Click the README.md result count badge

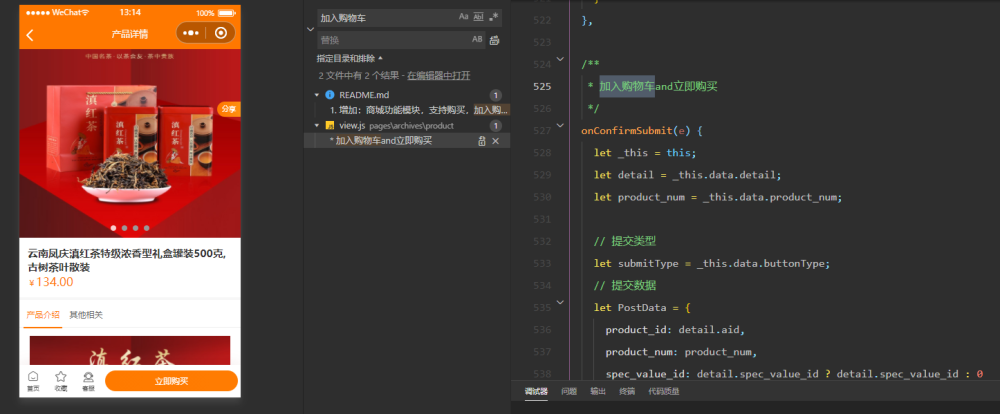coord(496,95)
